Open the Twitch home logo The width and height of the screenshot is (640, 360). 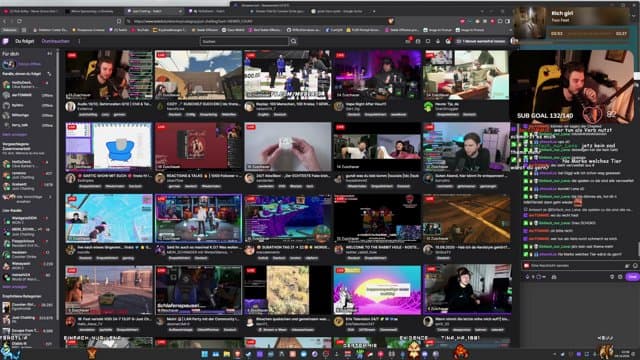[5, 41]
